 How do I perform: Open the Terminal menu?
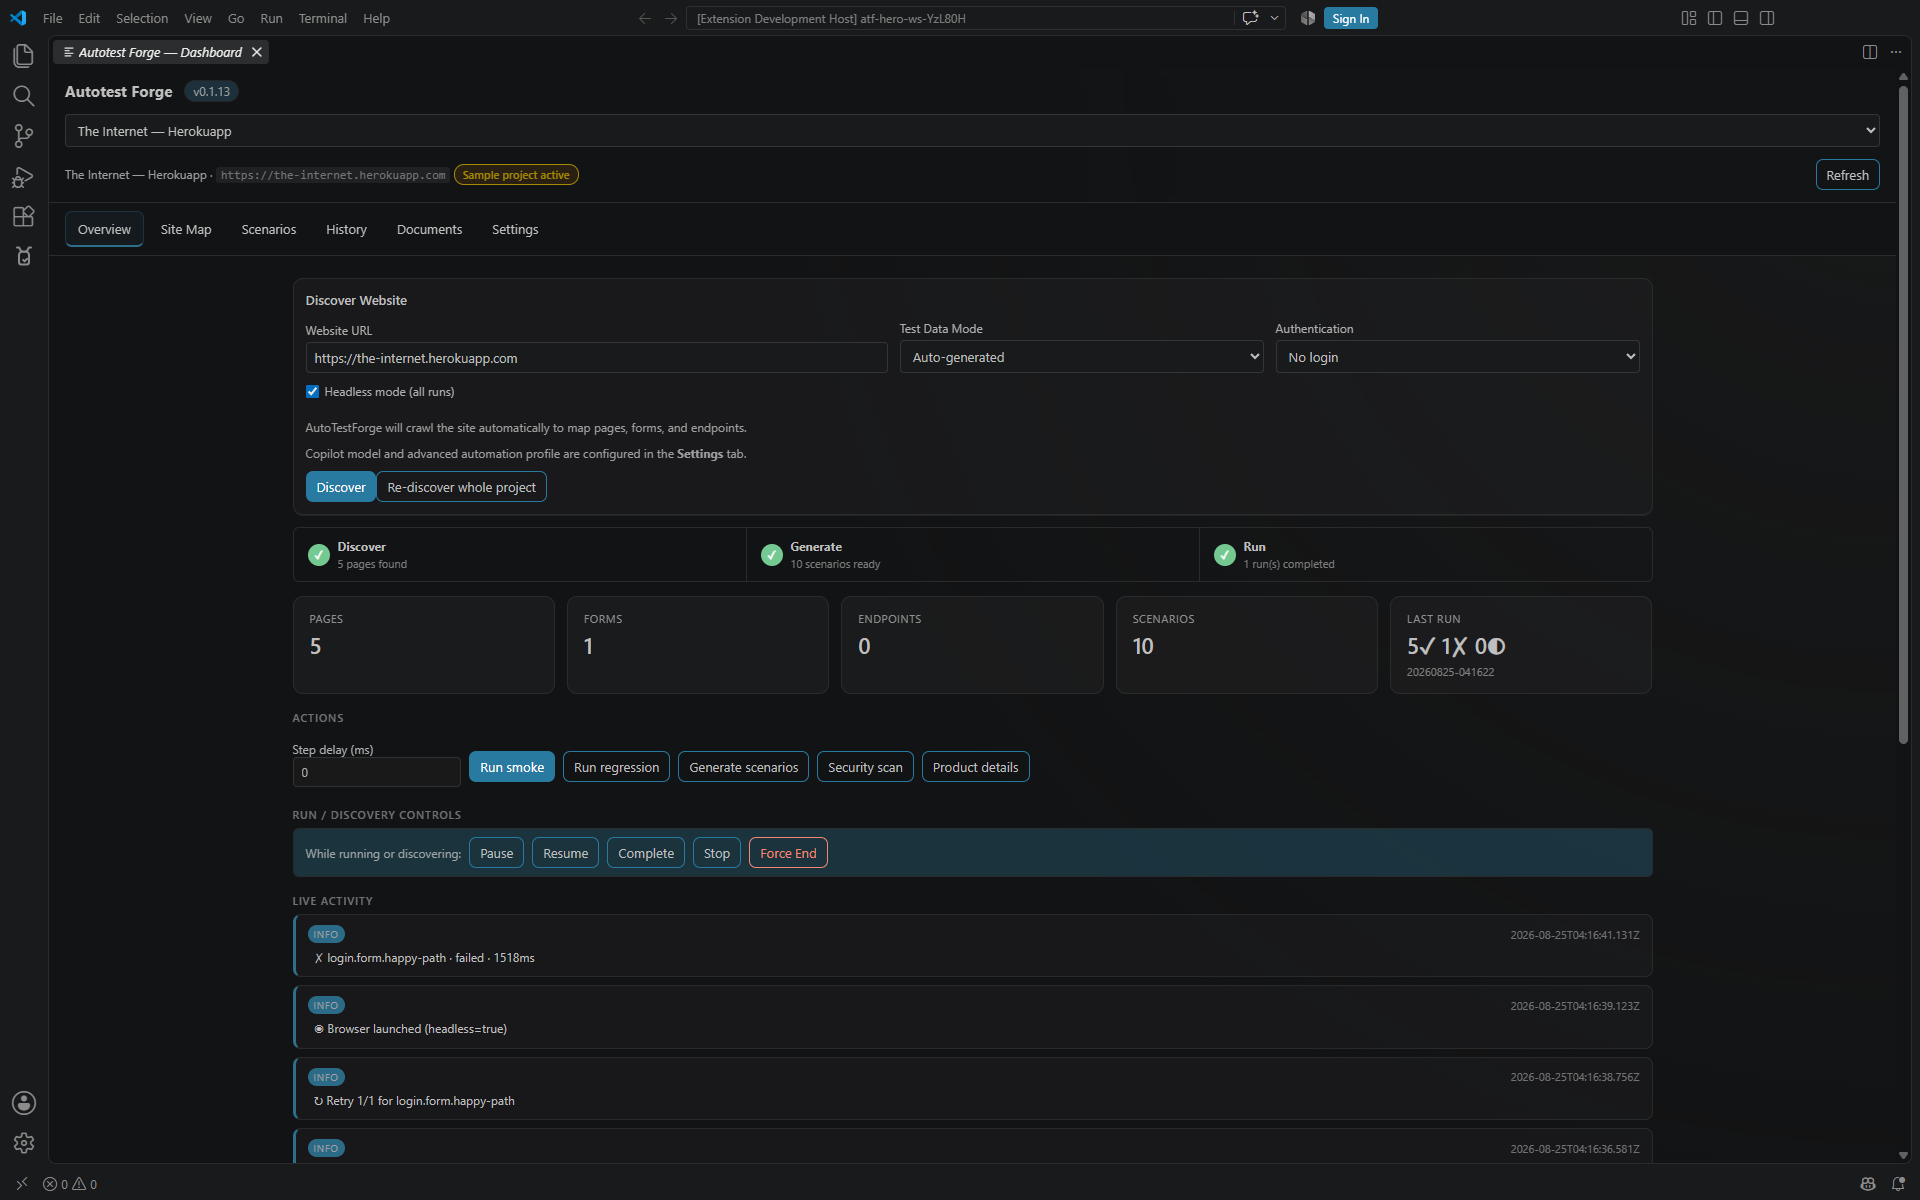point(323,18)
